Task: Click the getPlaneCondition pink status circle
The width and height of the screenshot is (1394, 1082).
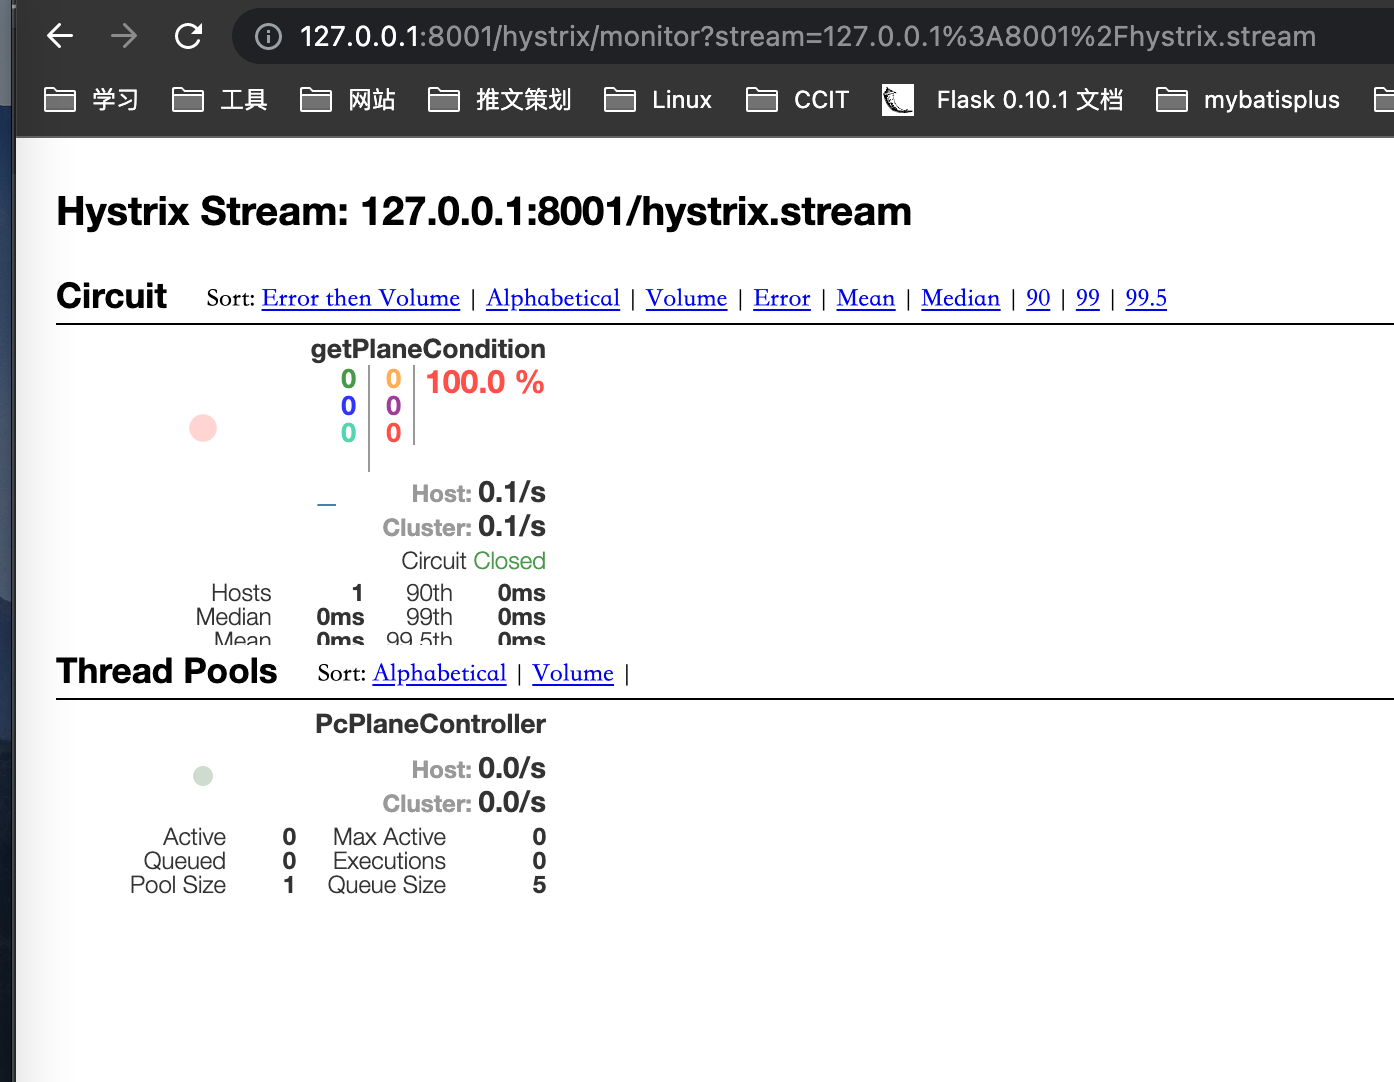Action: pos(203,428)
